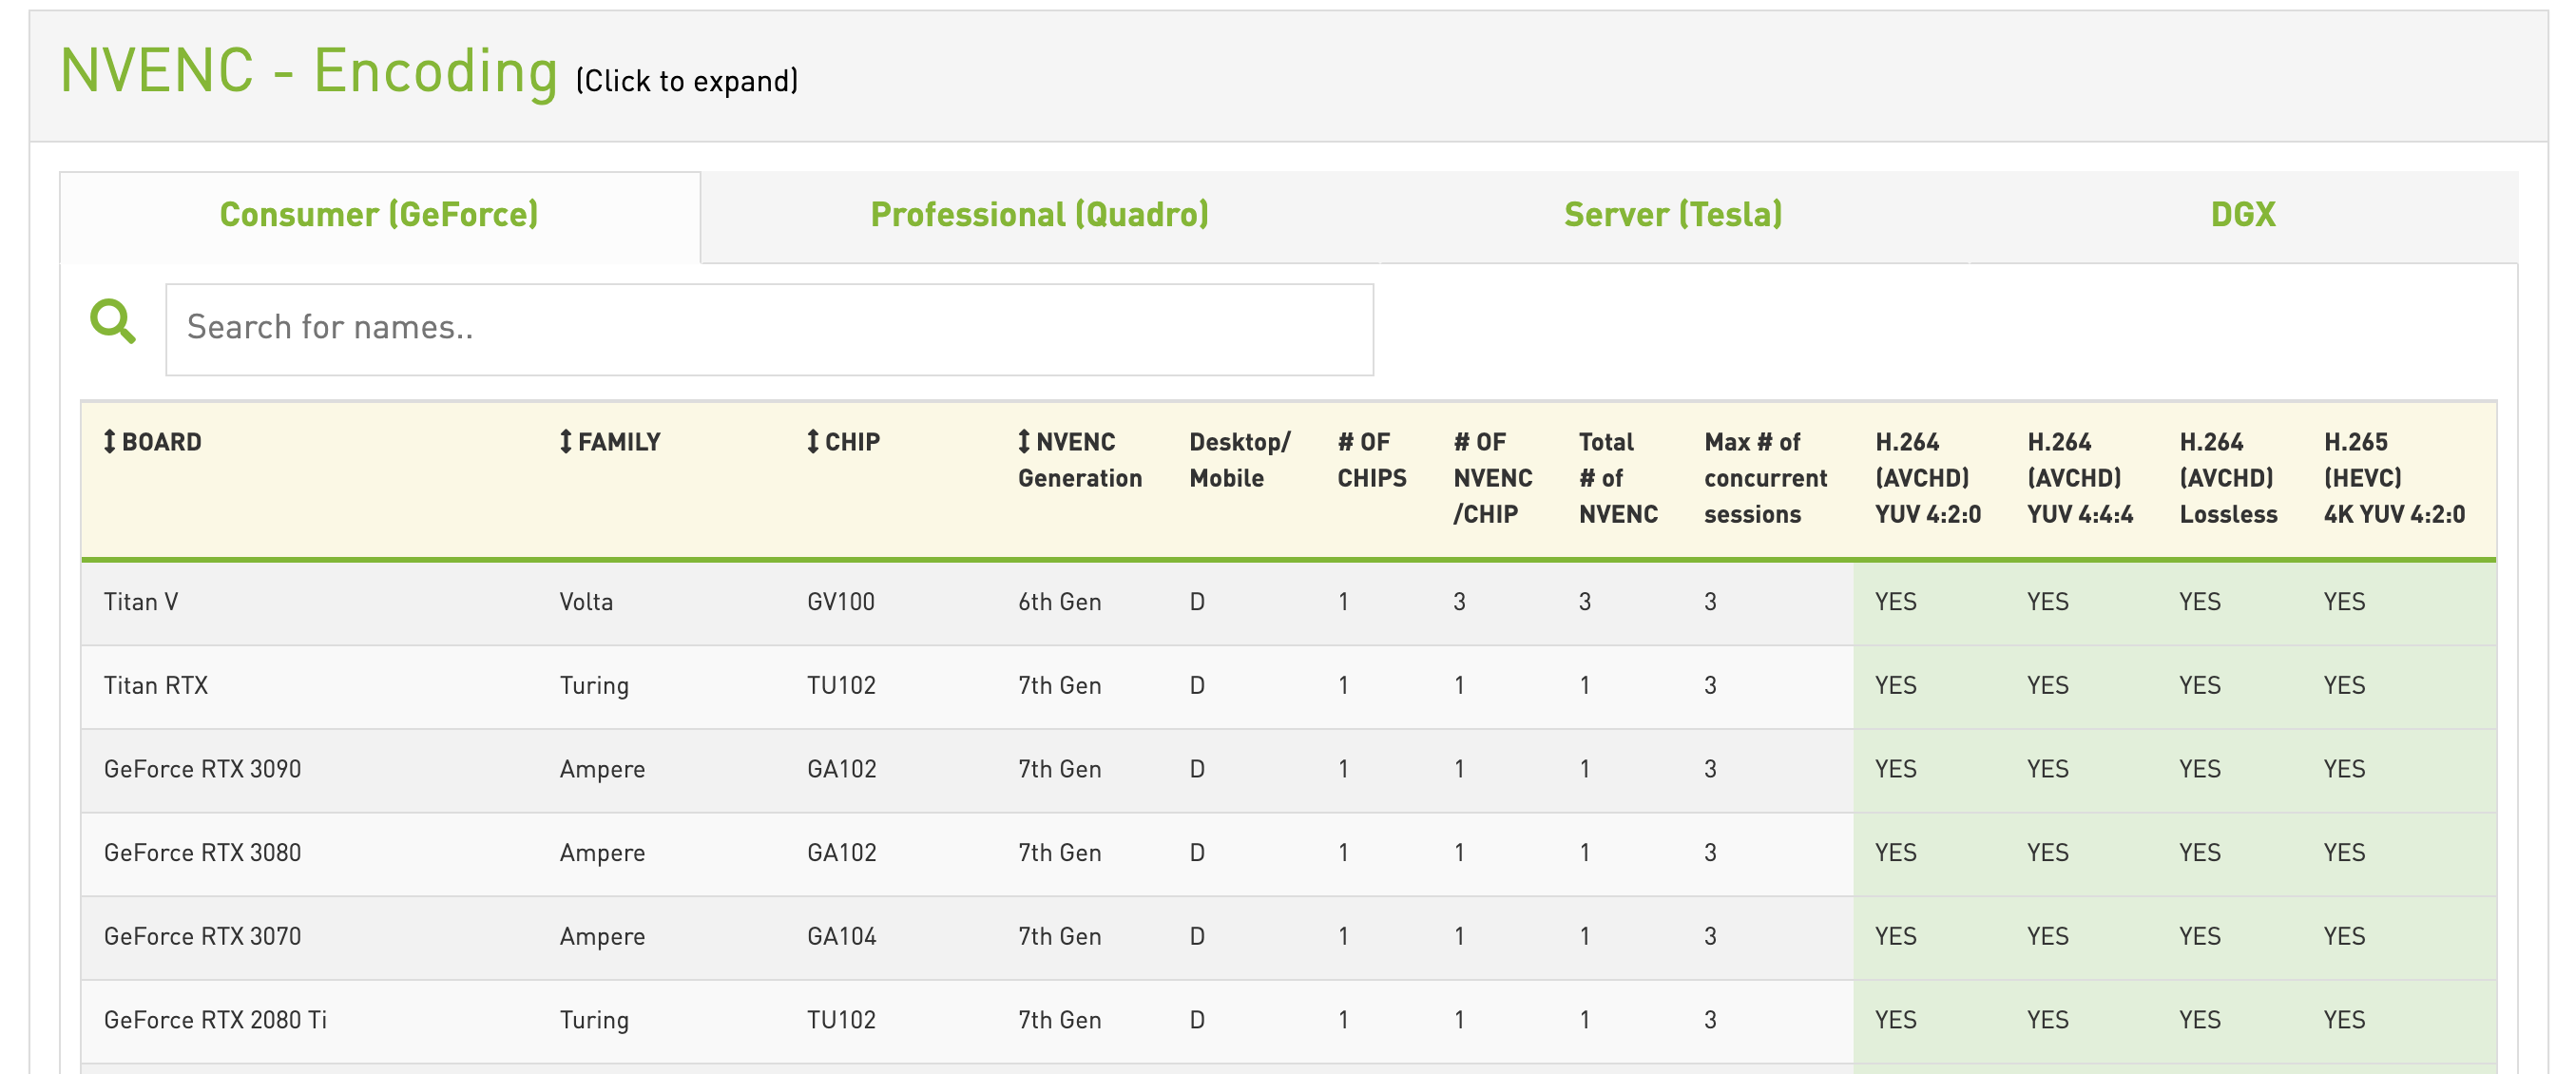Screen dimensions: 2576x1074
Task: Click GeForce RTX 3090 board cell
Action: [x=202, y=769]
